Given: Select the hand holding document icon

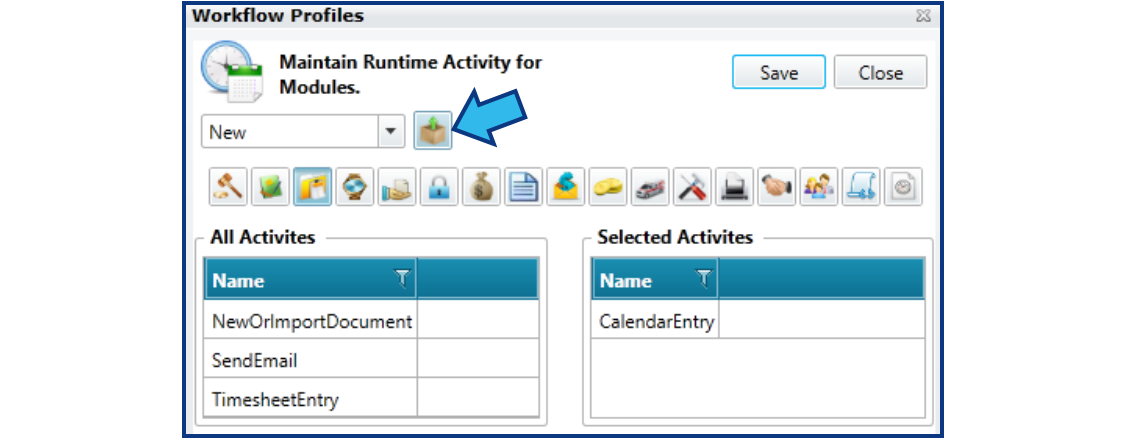Looking at the screenshot, I should click(397, 187).
